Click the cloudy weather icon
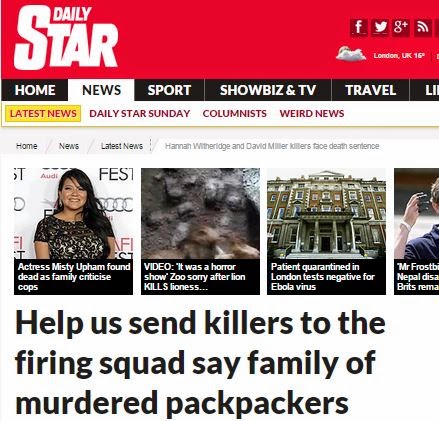 tap(351, 54)
